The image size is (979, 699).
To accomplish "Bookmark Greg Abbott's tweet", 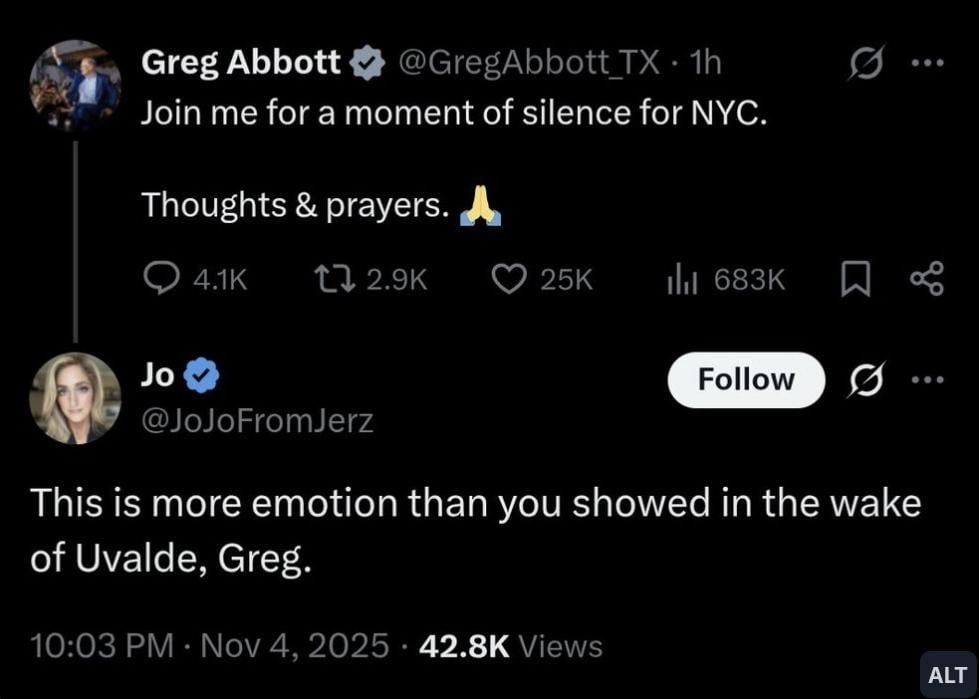I will pos(853,279).
